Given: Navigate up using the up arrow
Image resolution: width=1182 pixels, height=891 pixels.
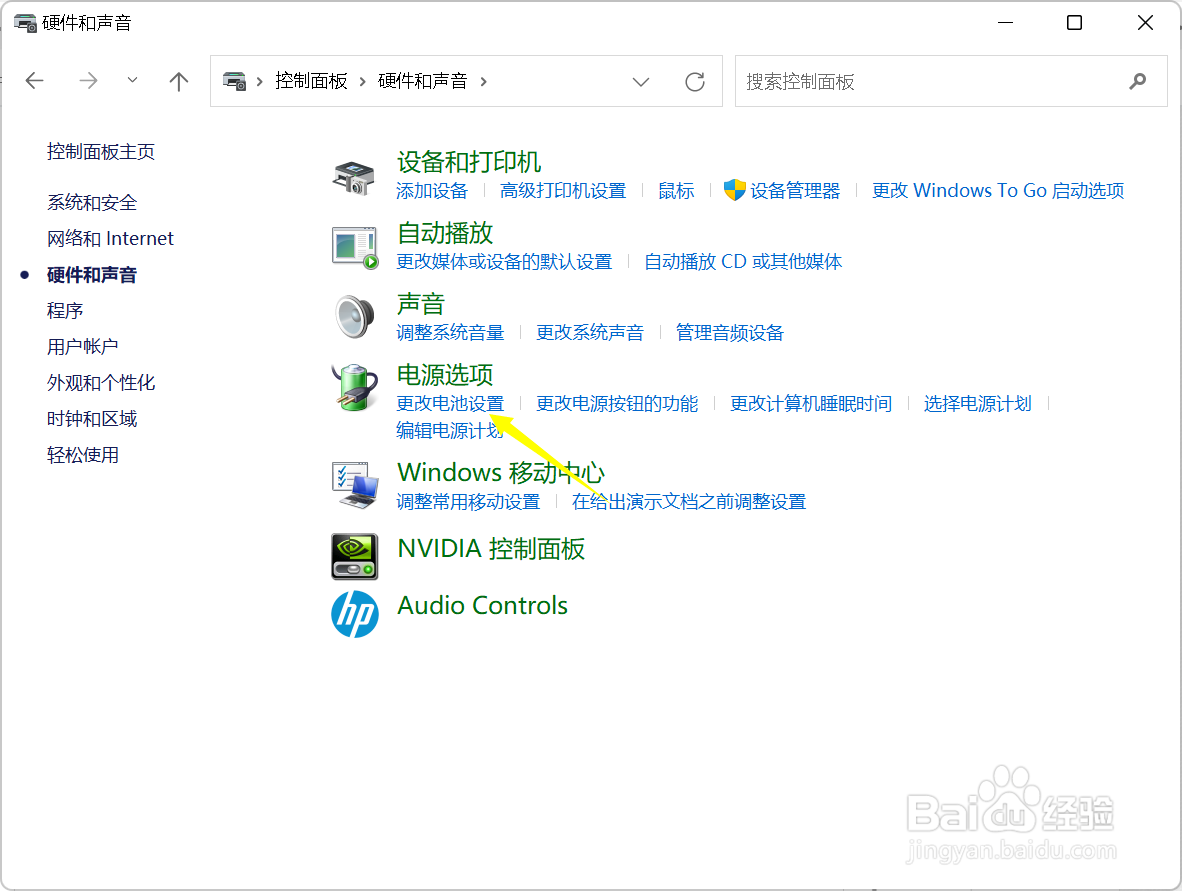Looking at the screenshot, I should 178,81.
